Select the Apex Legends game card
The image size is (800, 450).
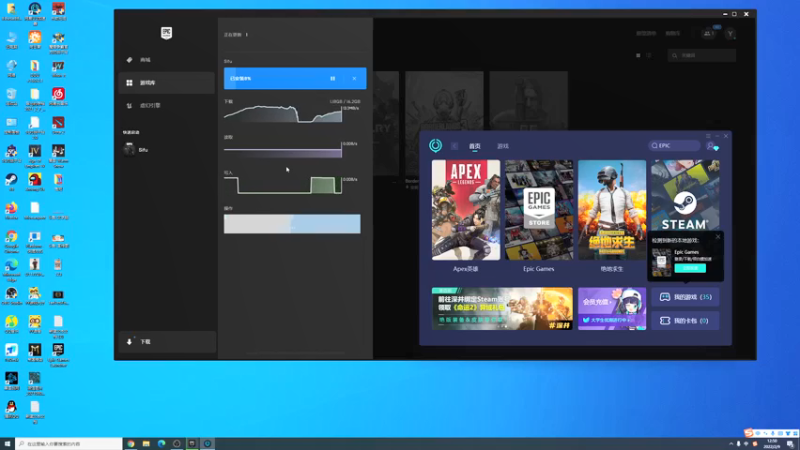click(466, 210)
